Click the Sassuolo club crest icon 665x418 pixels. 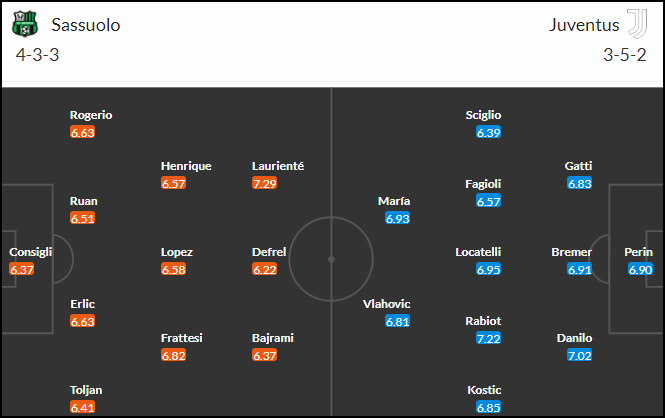pyautogui.click(x=25, y=24)
